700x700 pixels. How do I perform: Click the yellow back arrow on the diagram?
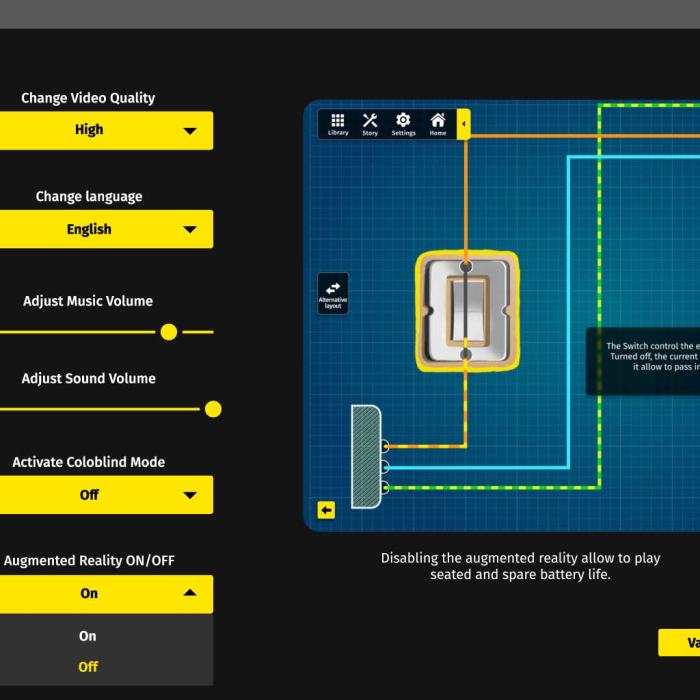(x=326, y=510)
